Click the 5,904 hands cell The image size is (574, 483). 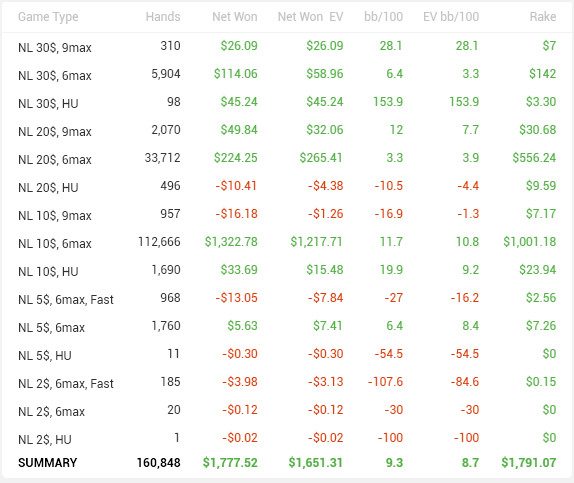click(166, 74)
